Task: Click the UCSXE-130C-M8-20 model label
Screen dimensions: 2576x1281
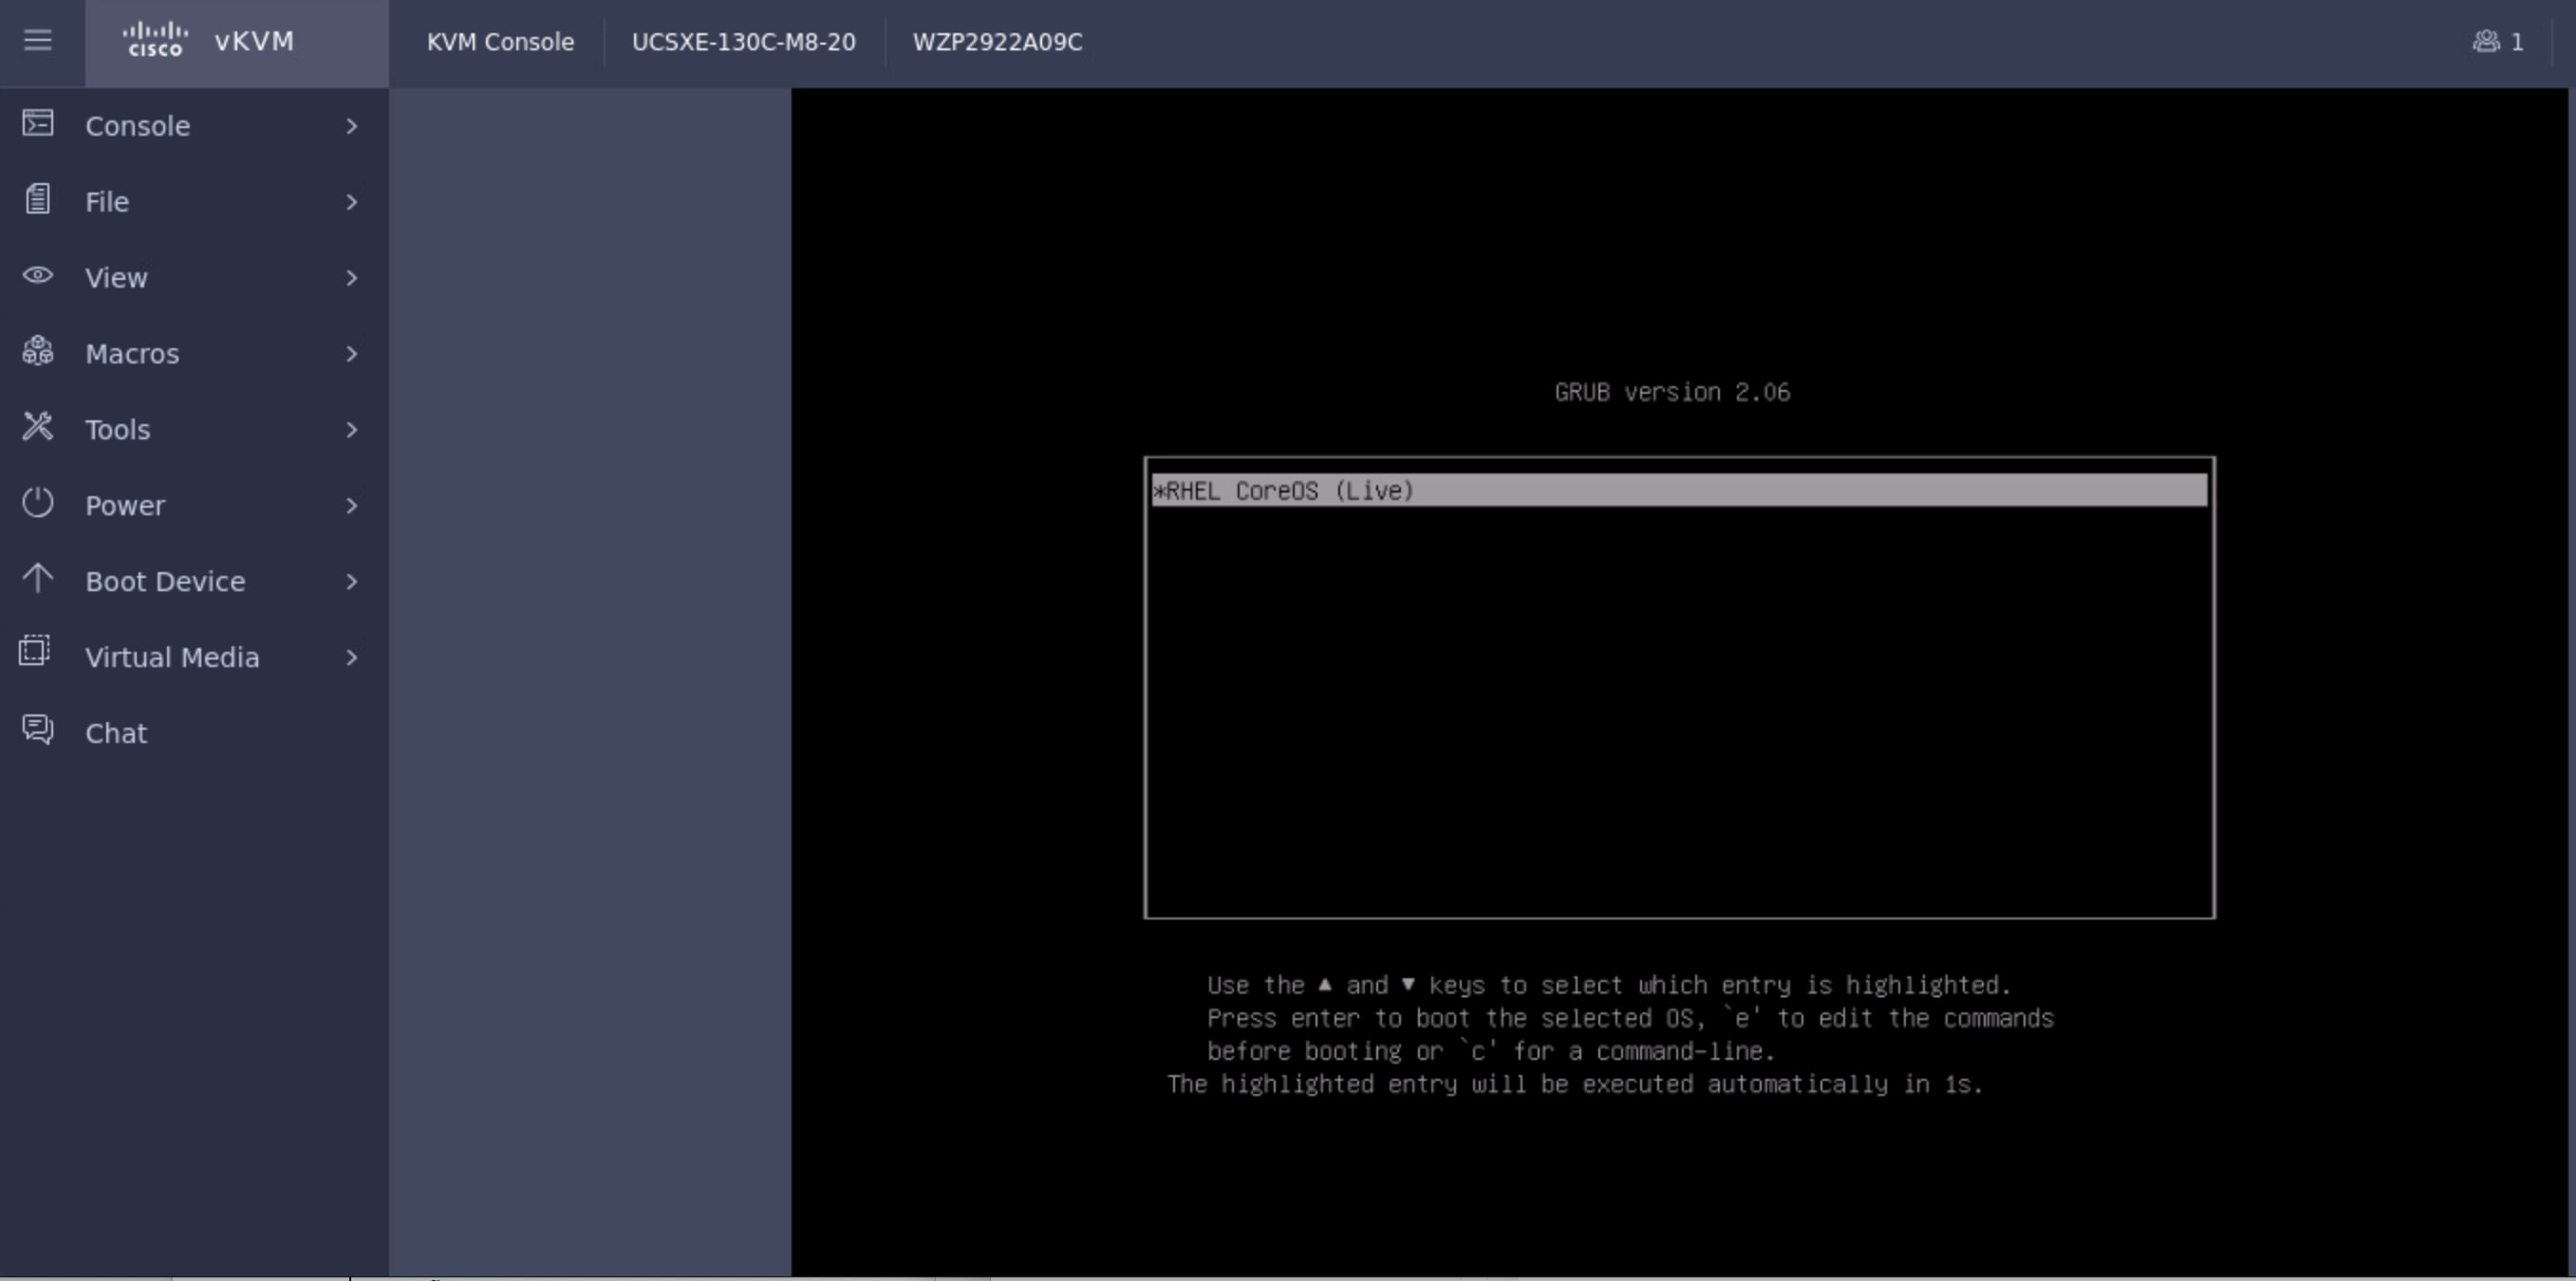Action: (743, 42)
